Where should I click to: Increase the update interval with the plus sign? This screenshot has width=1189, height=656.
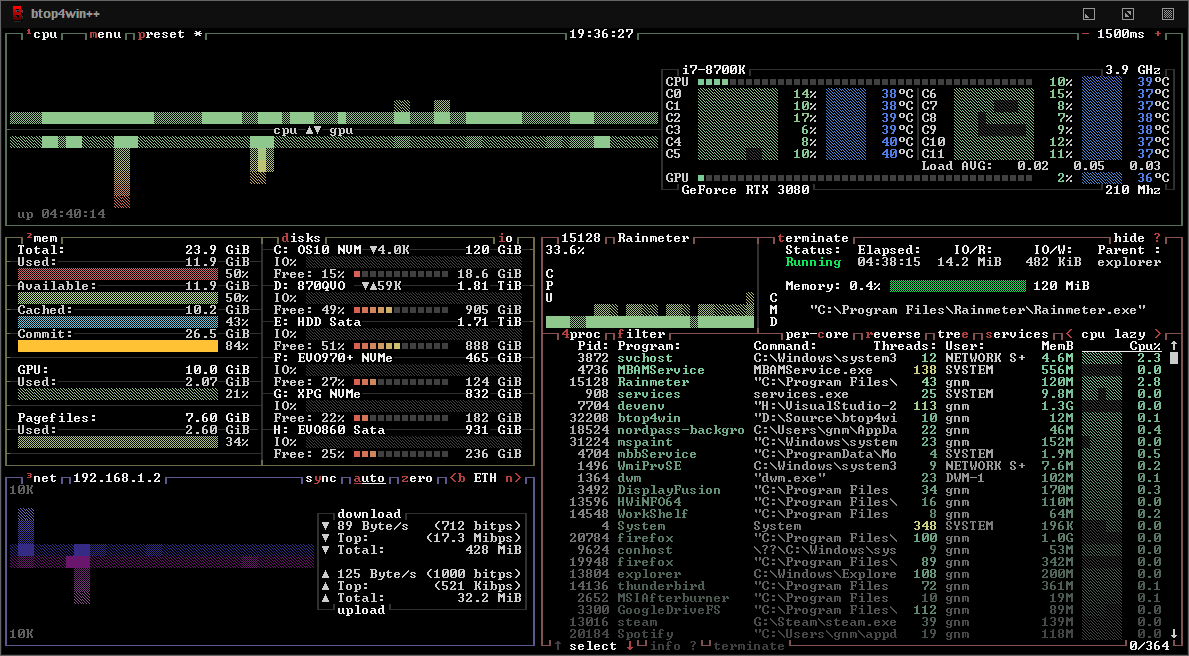(x=1157, y=34)
